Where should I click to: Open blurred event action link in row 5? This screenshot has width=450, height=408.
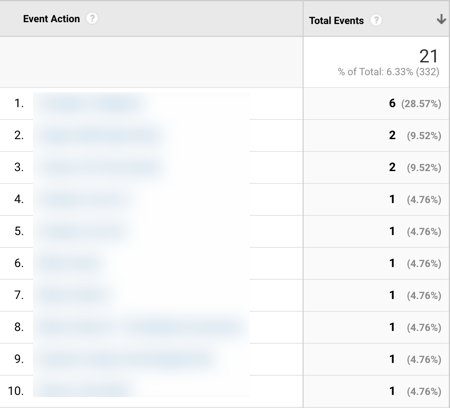[x=83, y=231]
